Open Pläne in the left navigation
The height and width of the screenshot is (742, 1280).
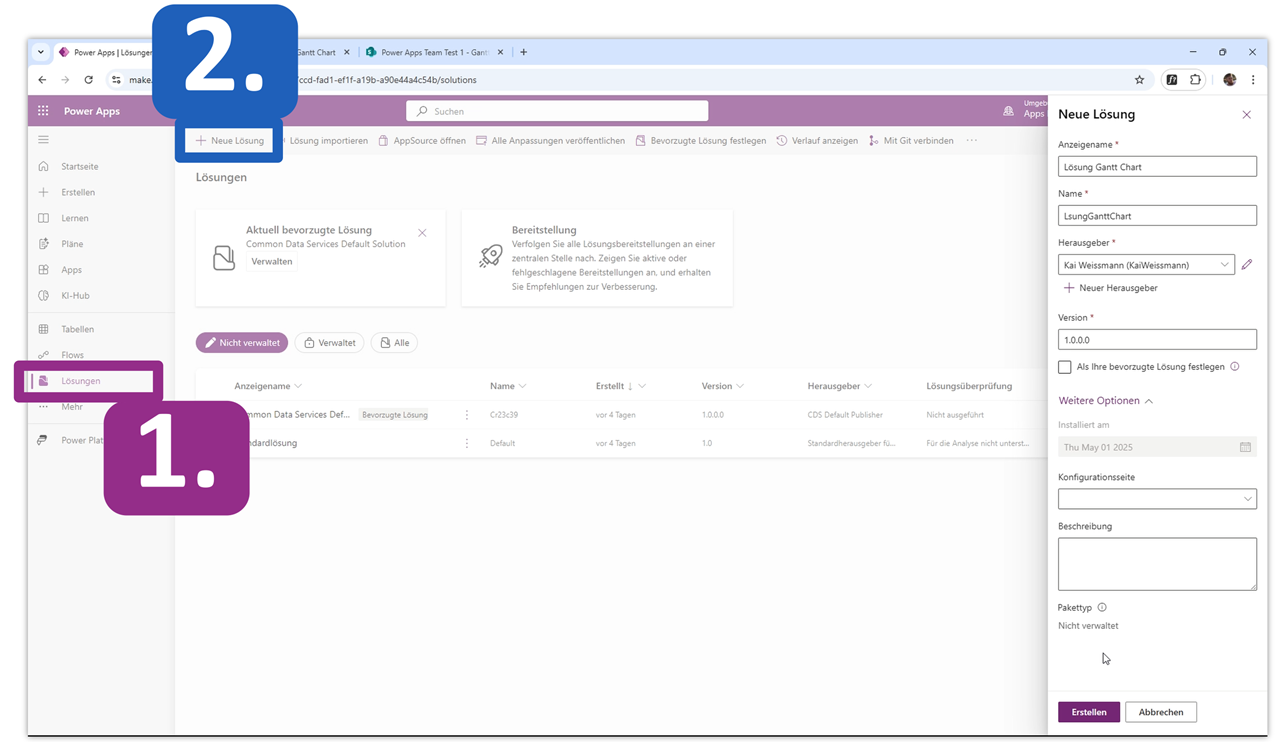[x=72, y=244]
